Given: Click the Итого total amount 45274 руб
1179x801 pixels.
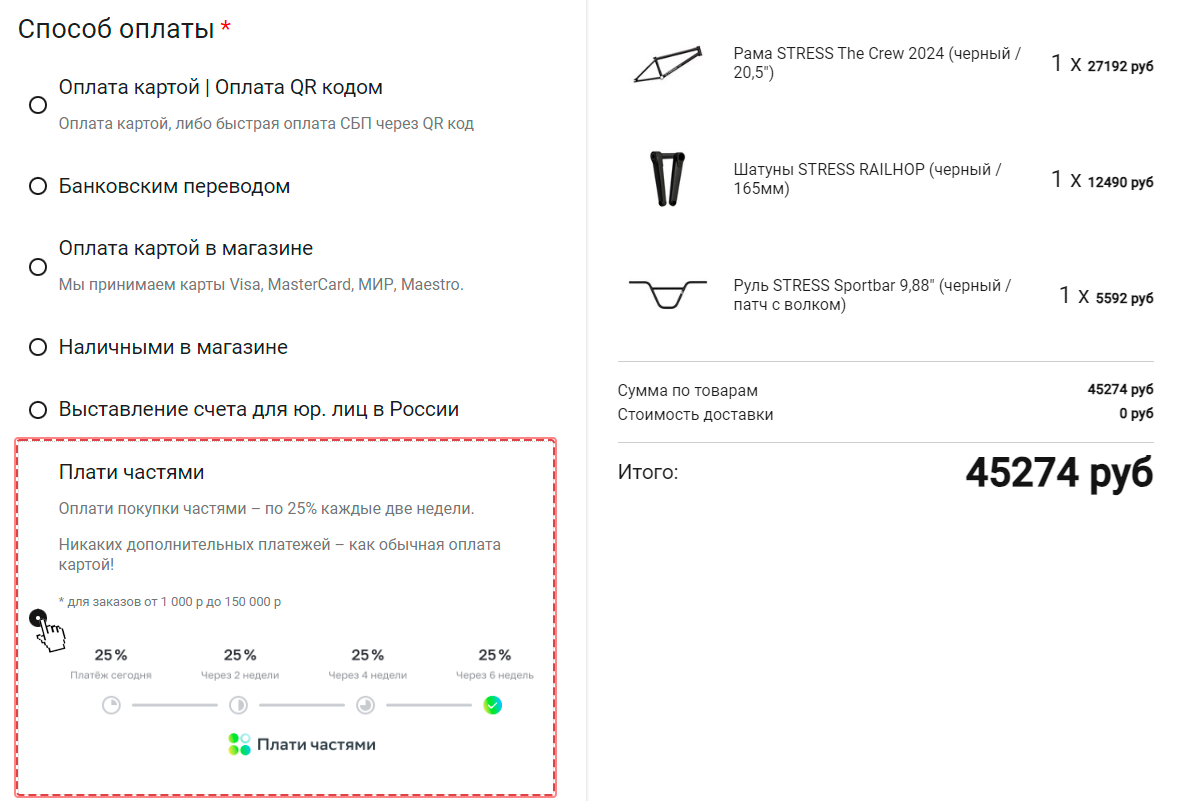Looking at the screenshot, I should [1058, 473].
